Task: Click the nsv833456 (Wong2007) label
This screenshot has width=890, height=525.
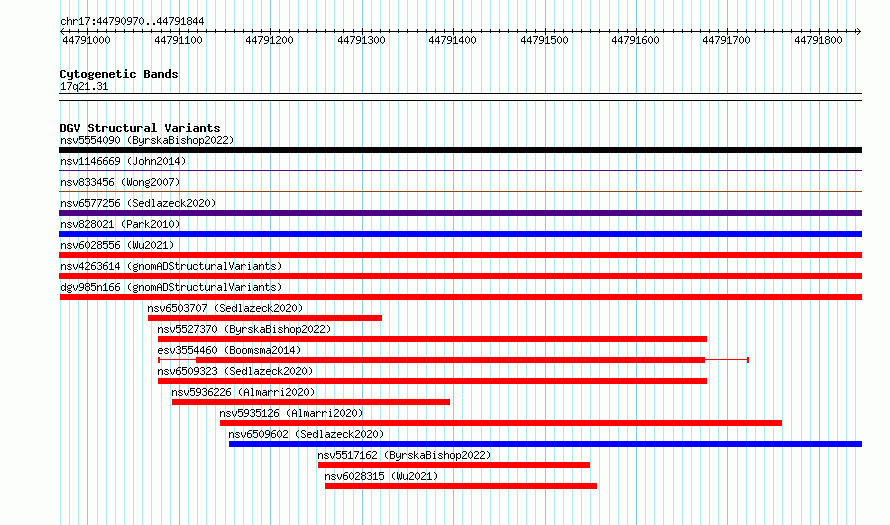Action: pyautogui.click(x=120, y=182)
